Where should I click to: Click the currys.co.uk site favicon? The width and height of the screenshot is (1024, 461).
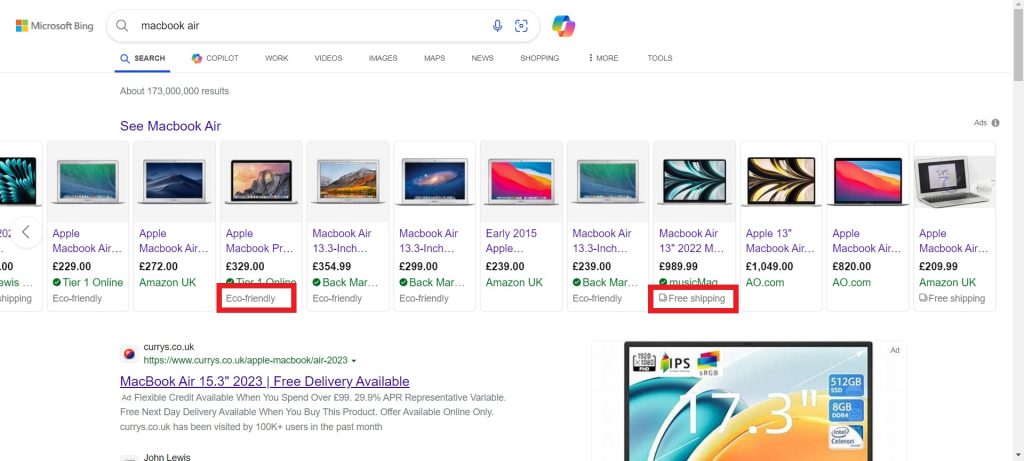129,353
